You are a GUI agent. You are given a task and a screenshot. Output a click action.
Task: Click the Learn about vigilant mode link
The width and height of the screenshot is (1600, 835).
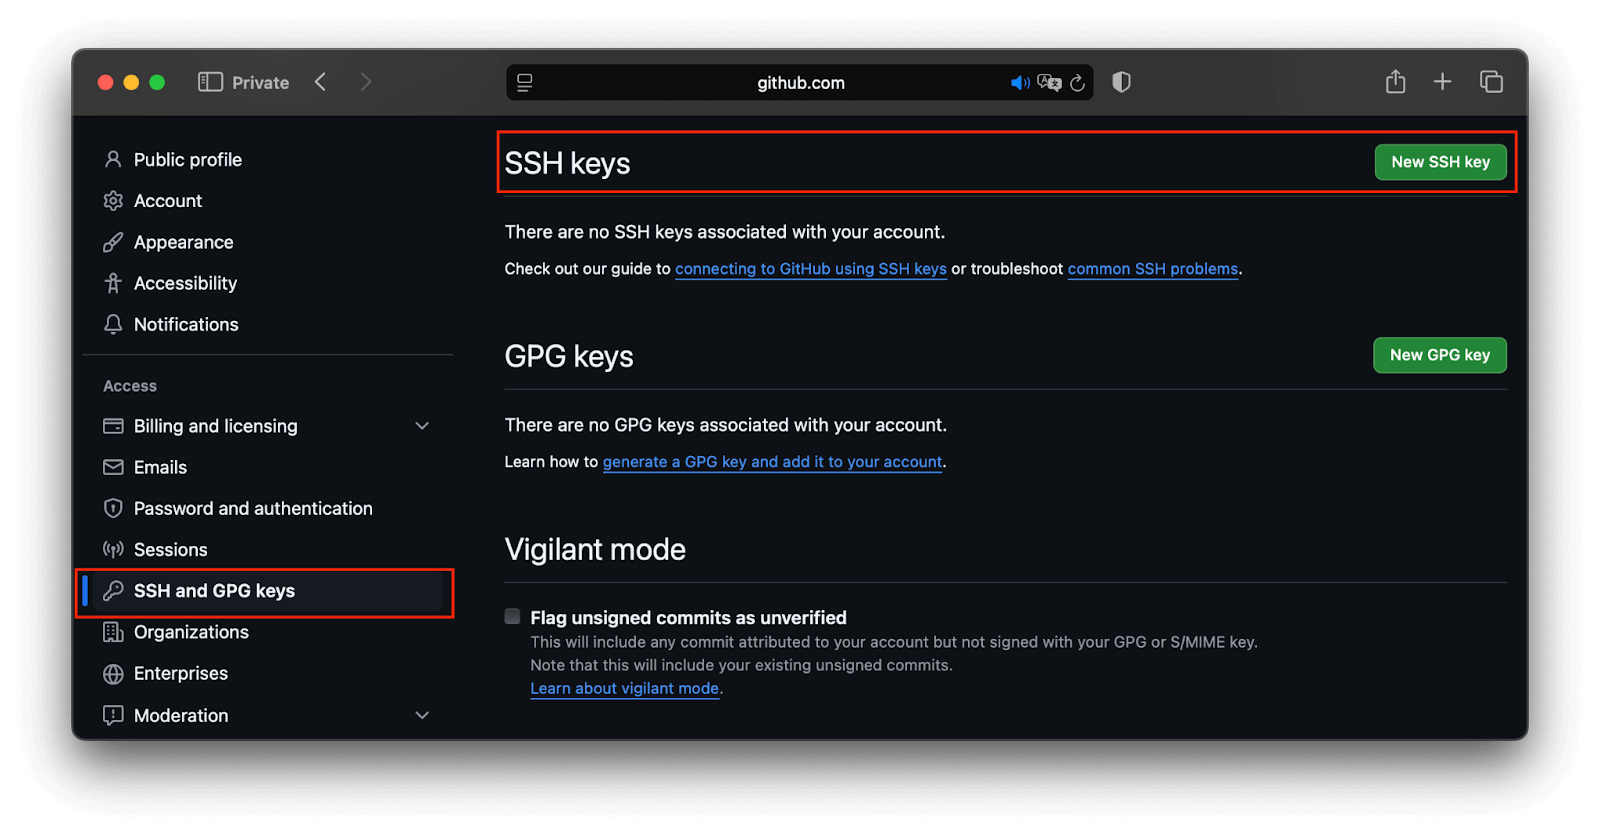click(x=623, y=688)
